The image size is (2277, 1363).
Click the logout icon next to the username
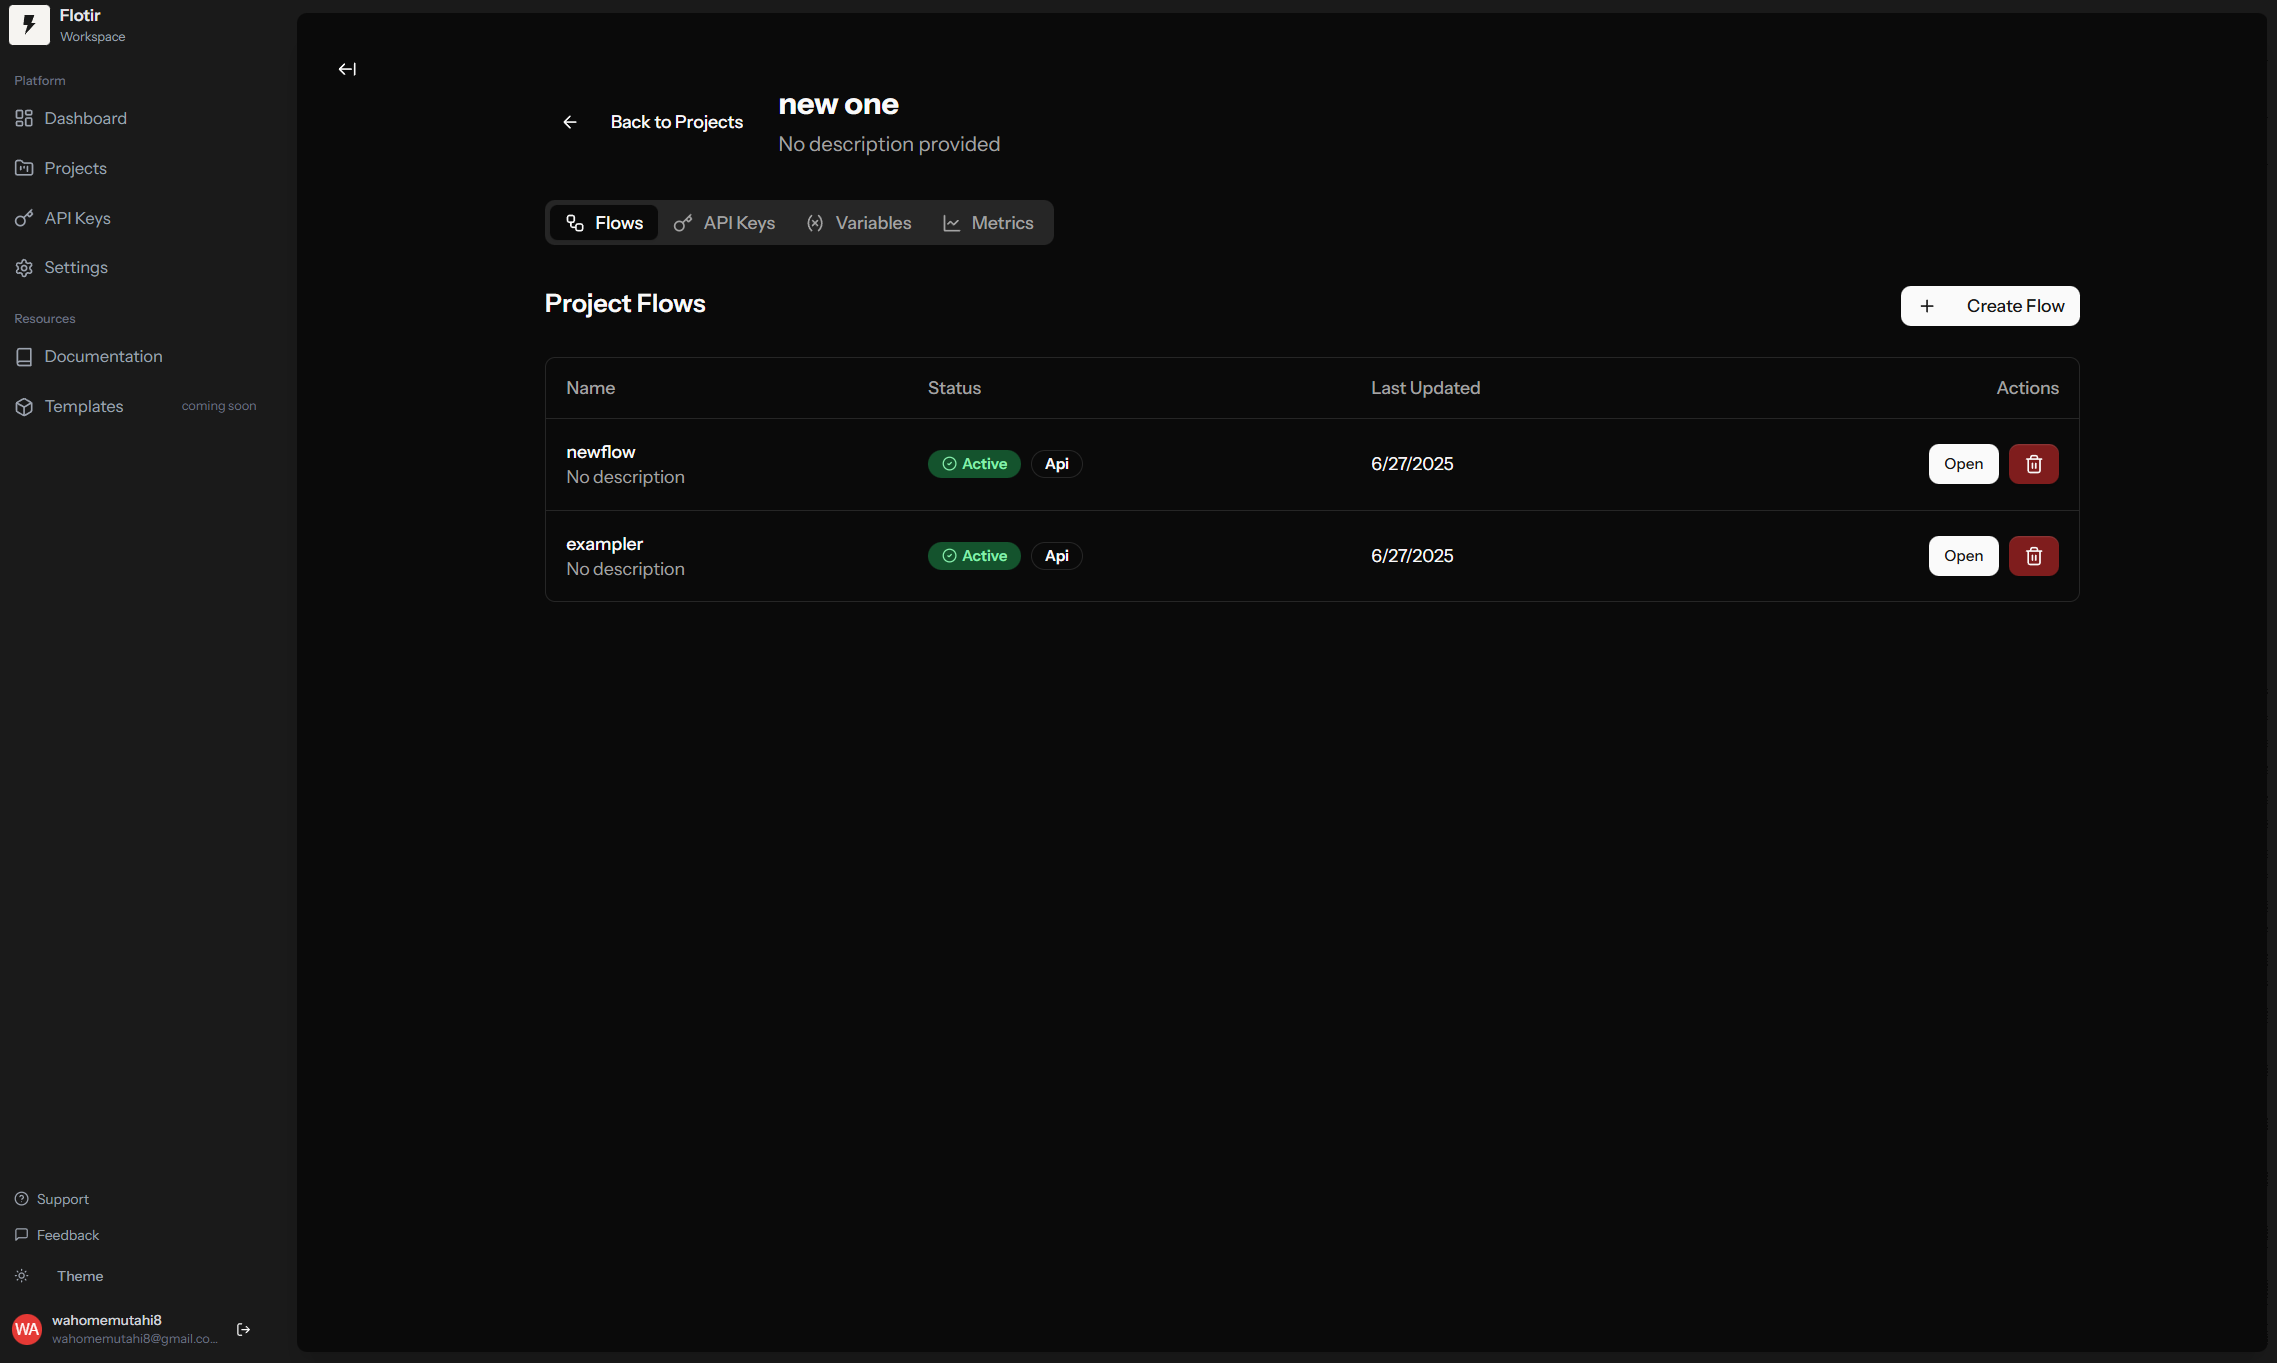[x=243, y=1329]
